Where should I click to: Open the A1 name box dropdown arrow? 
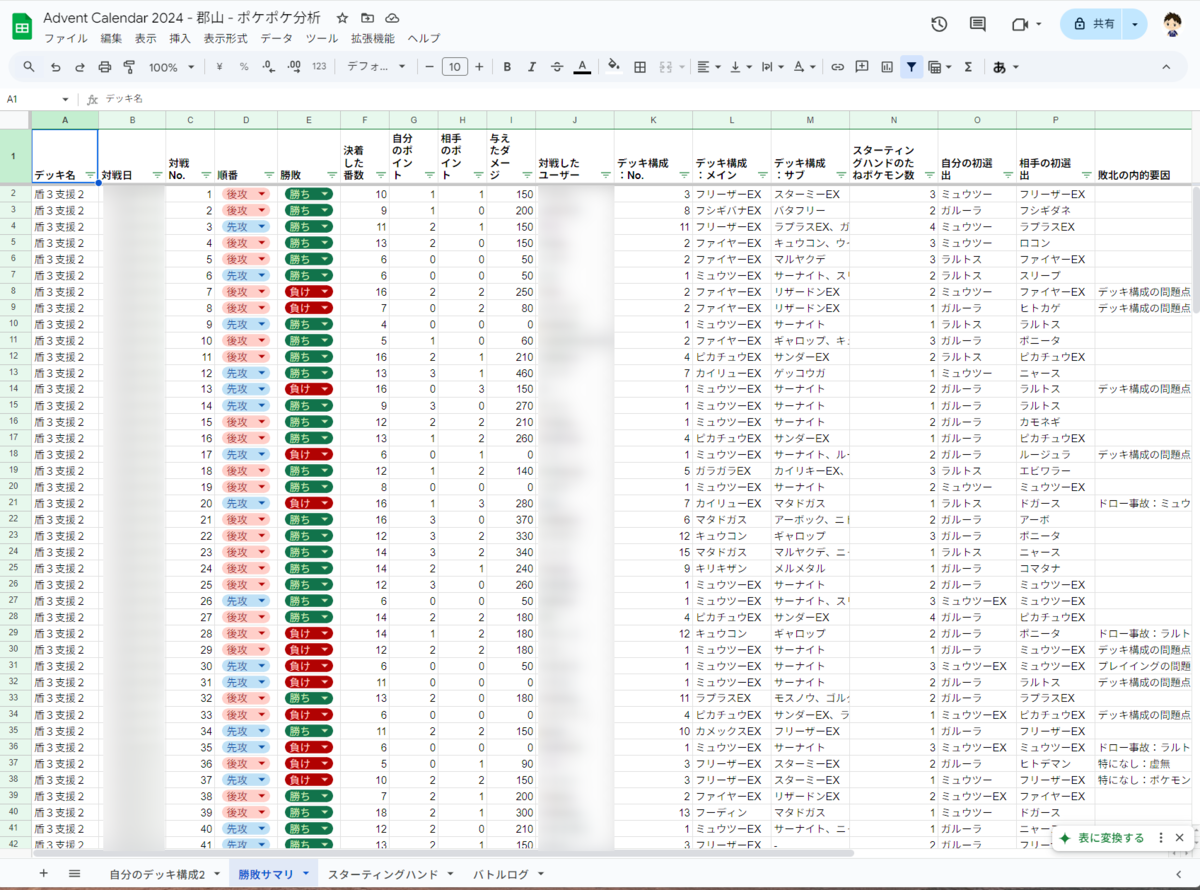(66, 99)
